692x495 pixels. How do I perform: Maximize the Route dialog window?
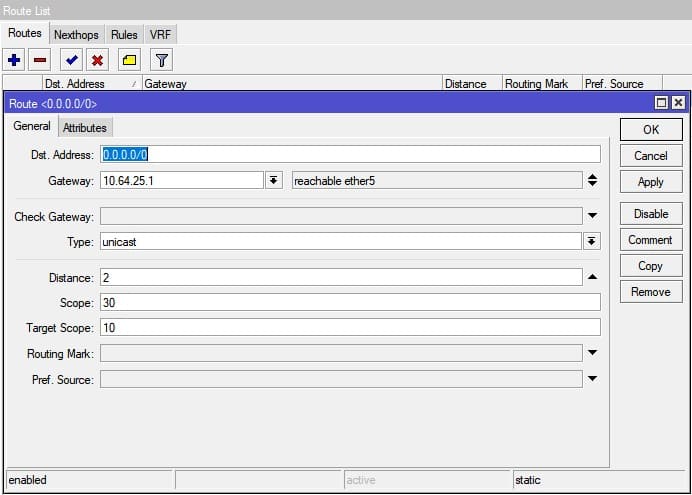[661, 103]
